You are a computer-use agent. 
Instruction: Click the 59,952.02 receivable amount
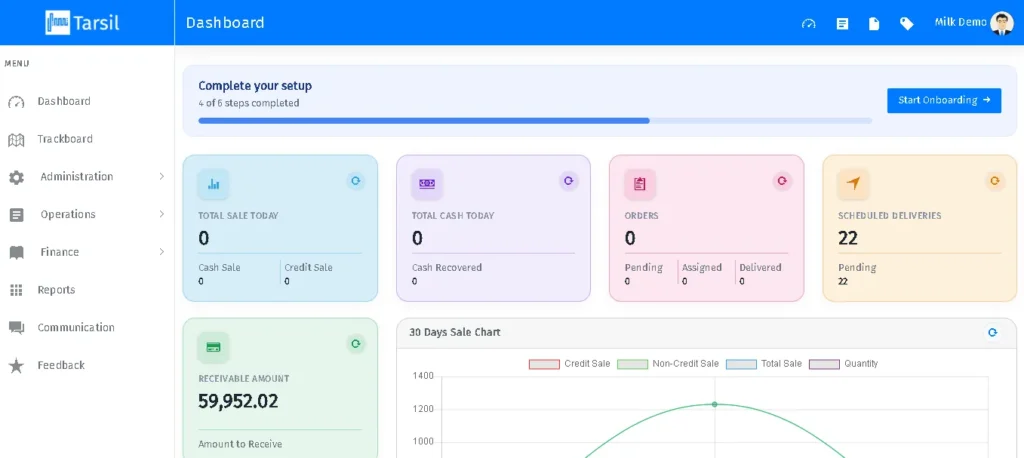238,401
